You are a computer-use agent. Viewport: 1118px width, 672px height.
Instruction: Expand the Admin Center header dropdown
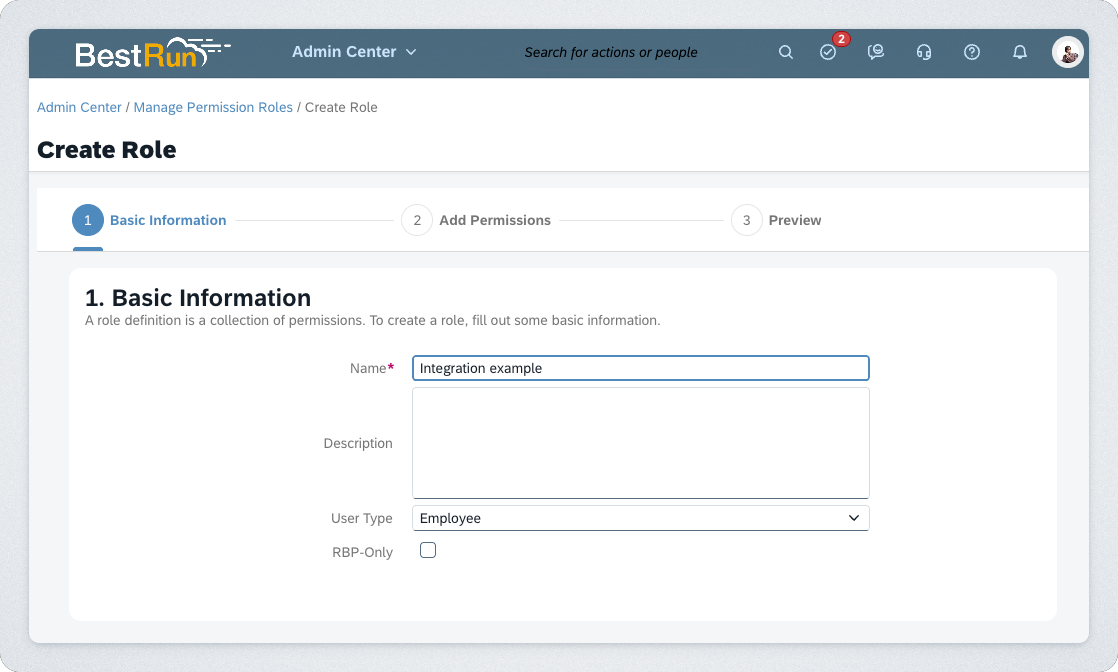pos(354,52)
